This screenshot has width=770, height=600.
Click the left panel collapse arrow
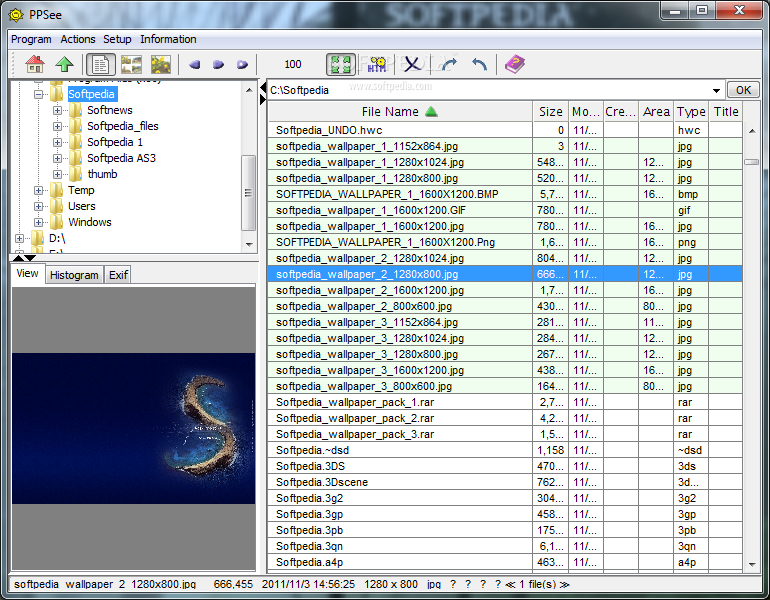263,88
